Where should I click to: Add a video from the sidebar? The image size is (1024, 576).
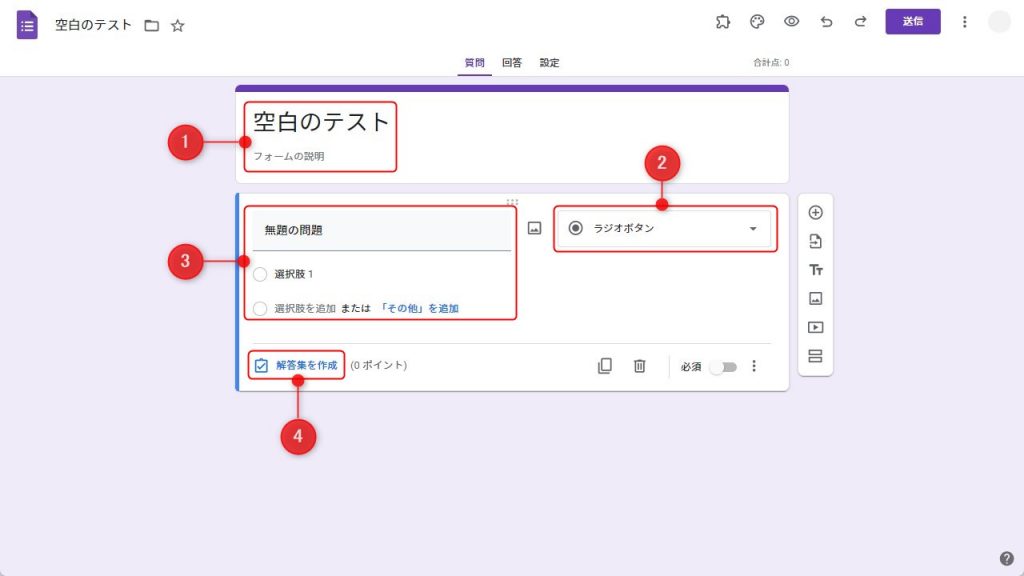(815, 327)
